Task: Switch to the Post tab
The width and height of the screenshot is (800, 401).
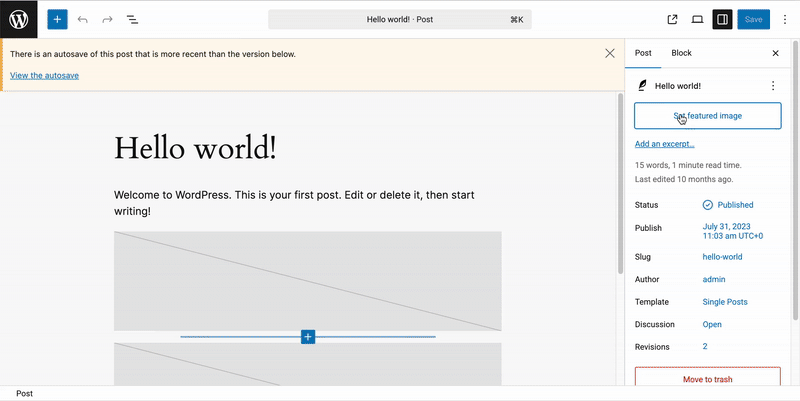Action: 643,53
